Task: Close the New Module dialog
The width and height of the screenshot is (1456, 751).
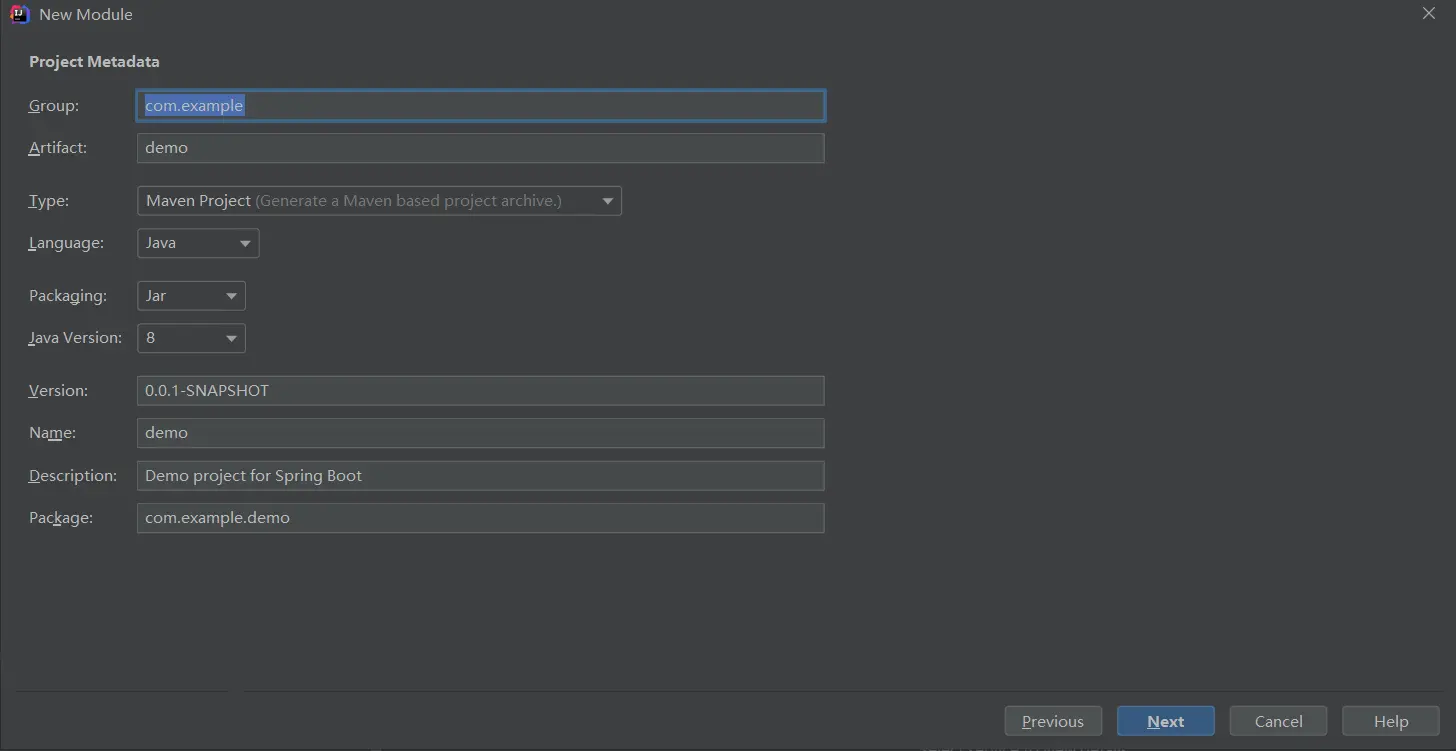Action: pos(1428,13)
